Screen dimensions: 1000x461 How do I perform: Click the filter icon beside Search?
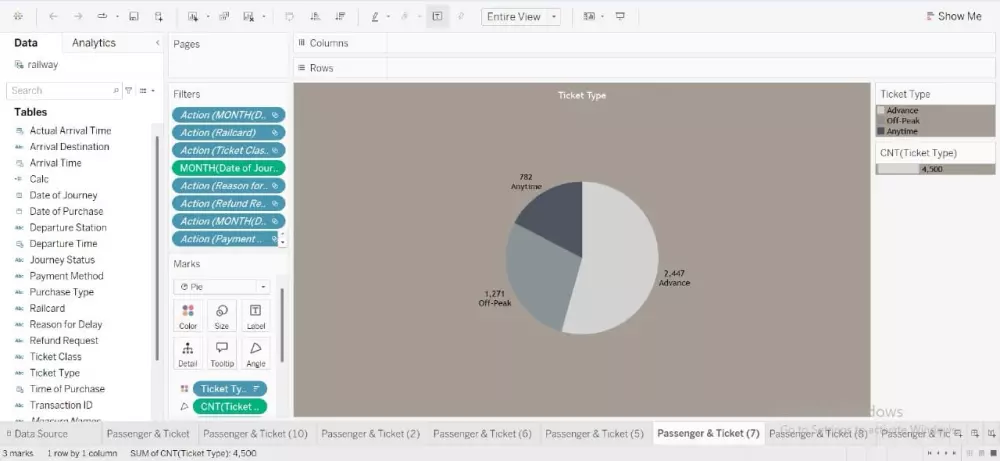pos(129,91)
